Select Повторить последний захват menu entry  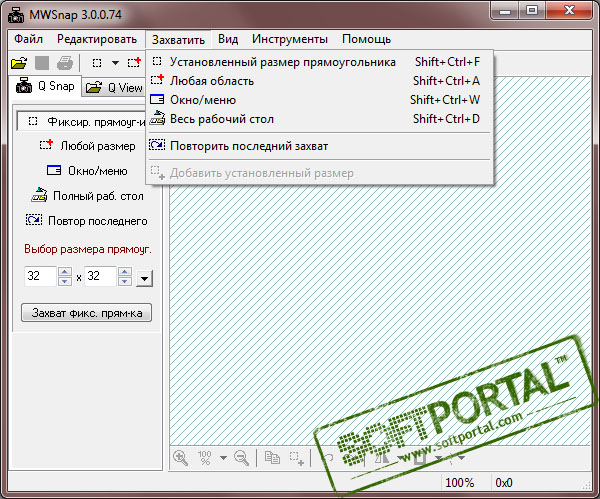tap(320, 146)
